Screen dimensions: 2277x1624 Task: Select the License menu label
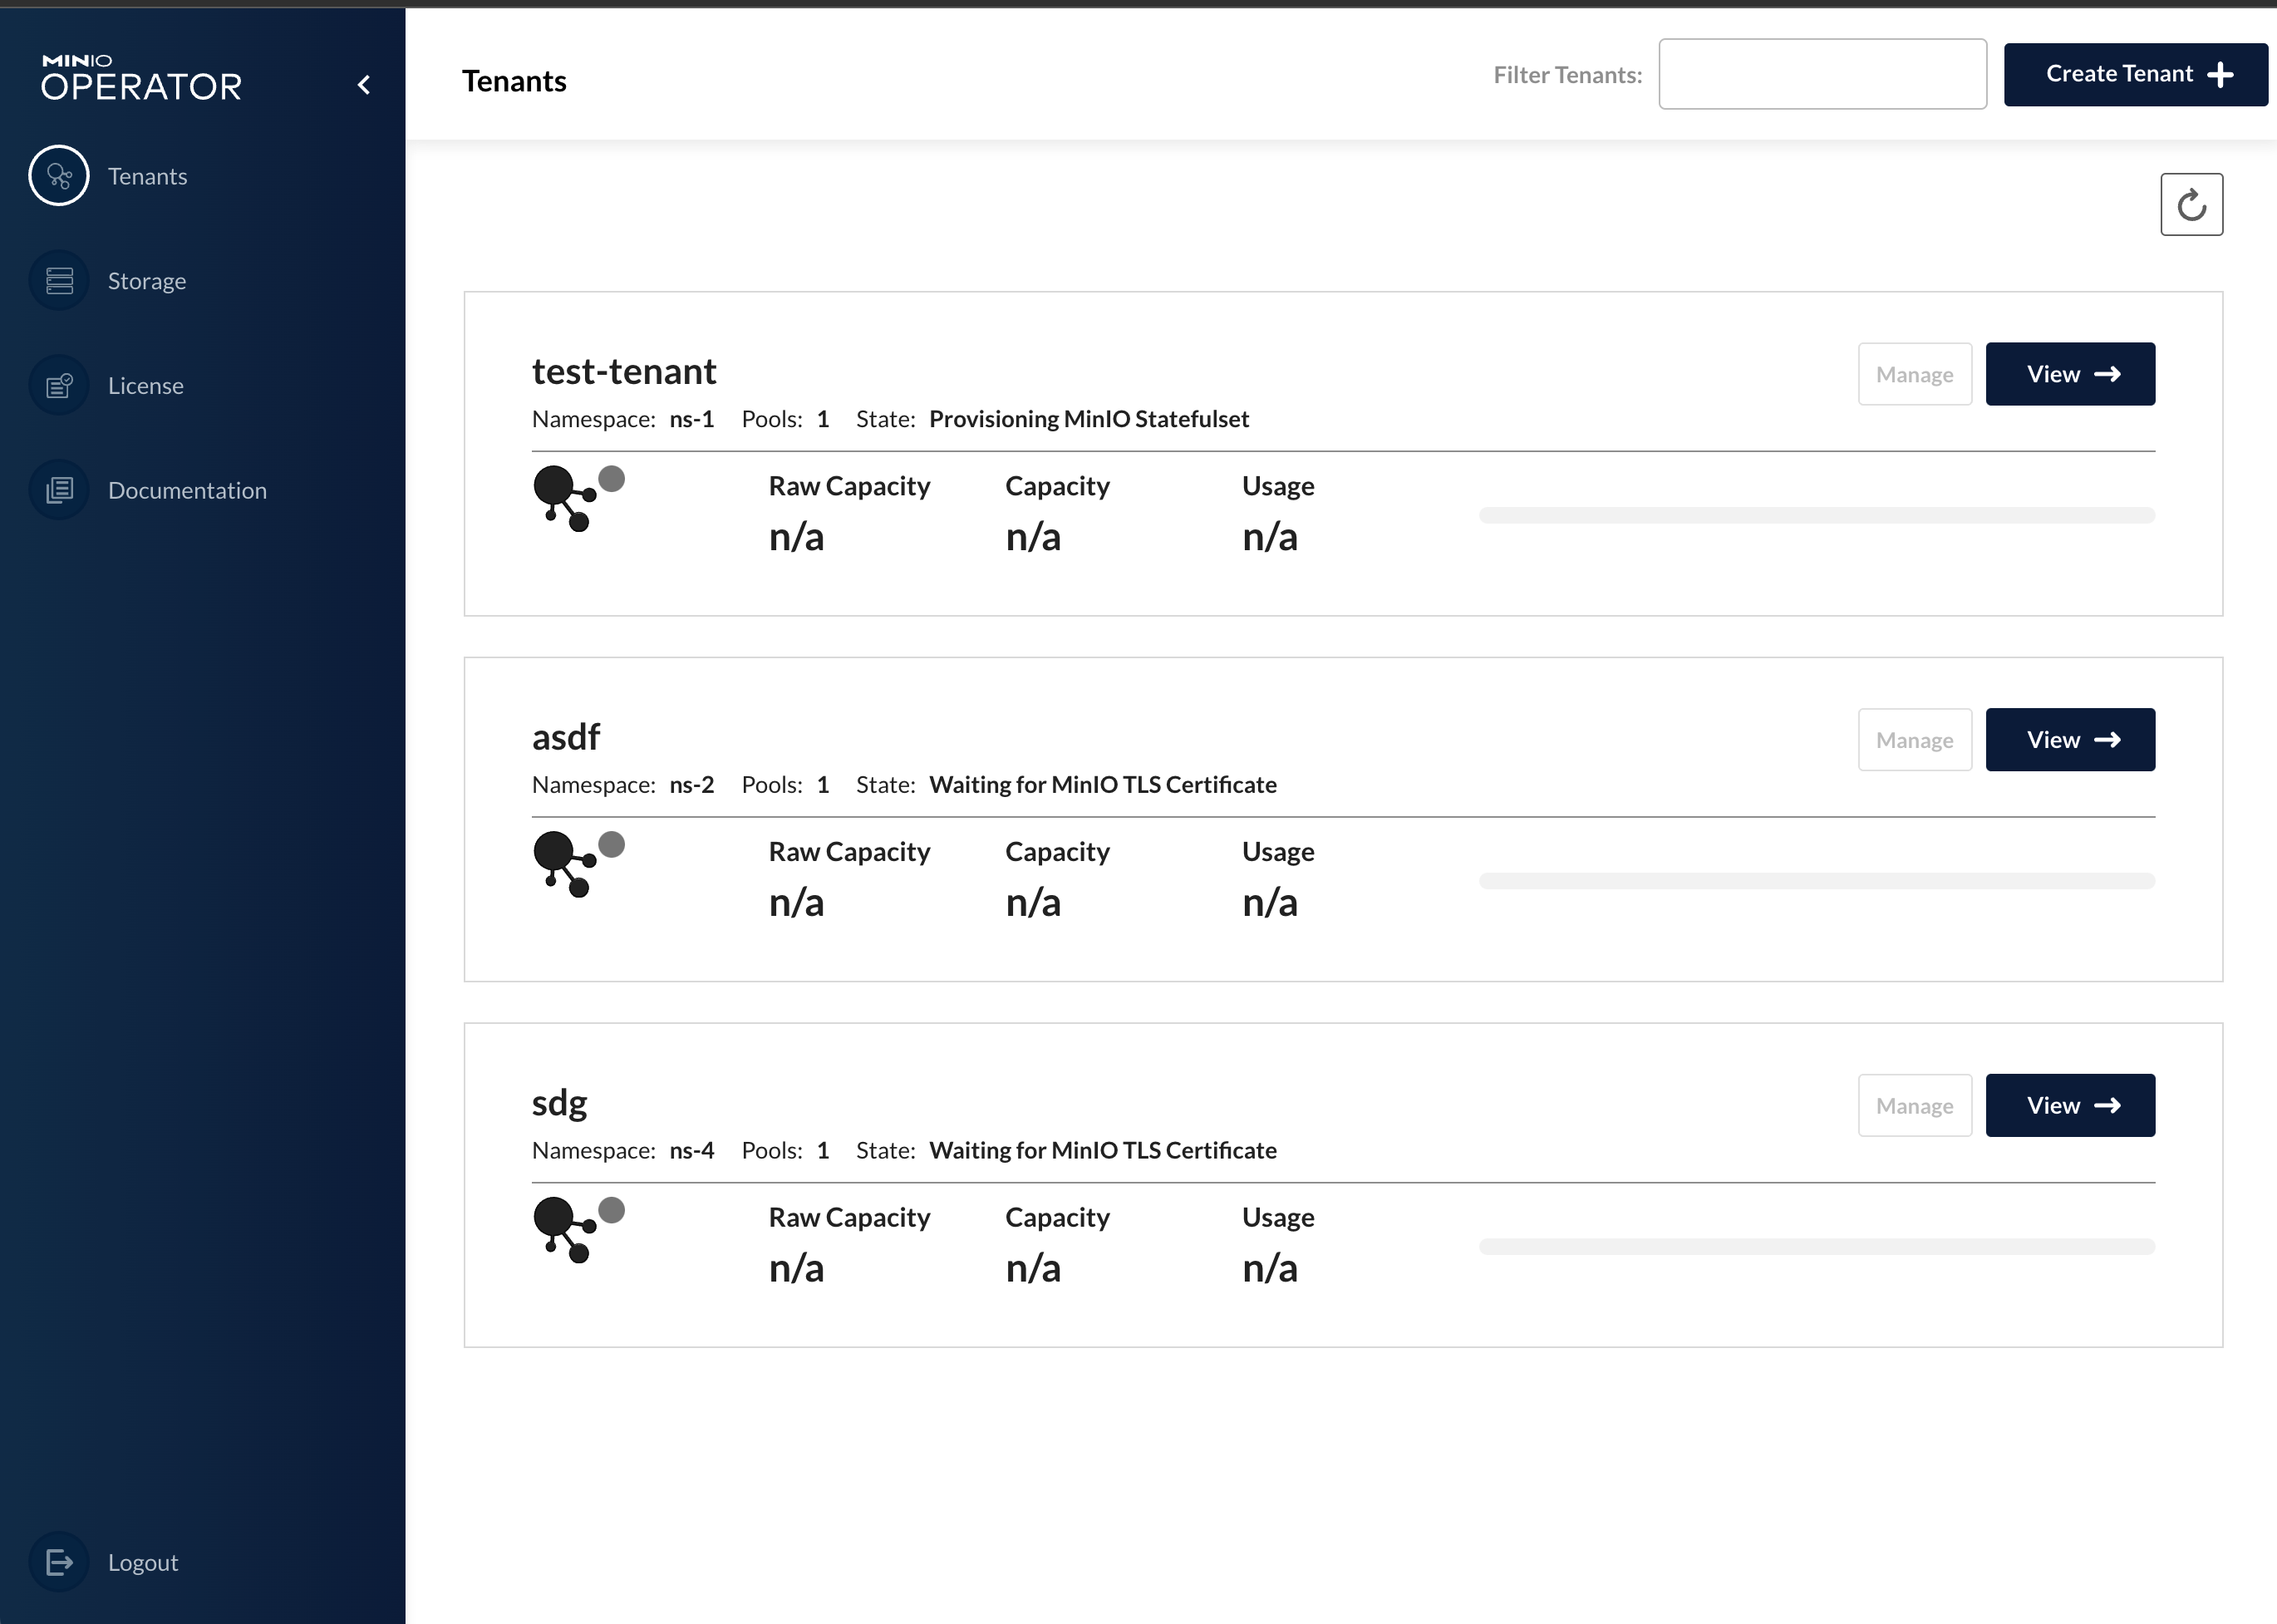click(x=146, y=386)
